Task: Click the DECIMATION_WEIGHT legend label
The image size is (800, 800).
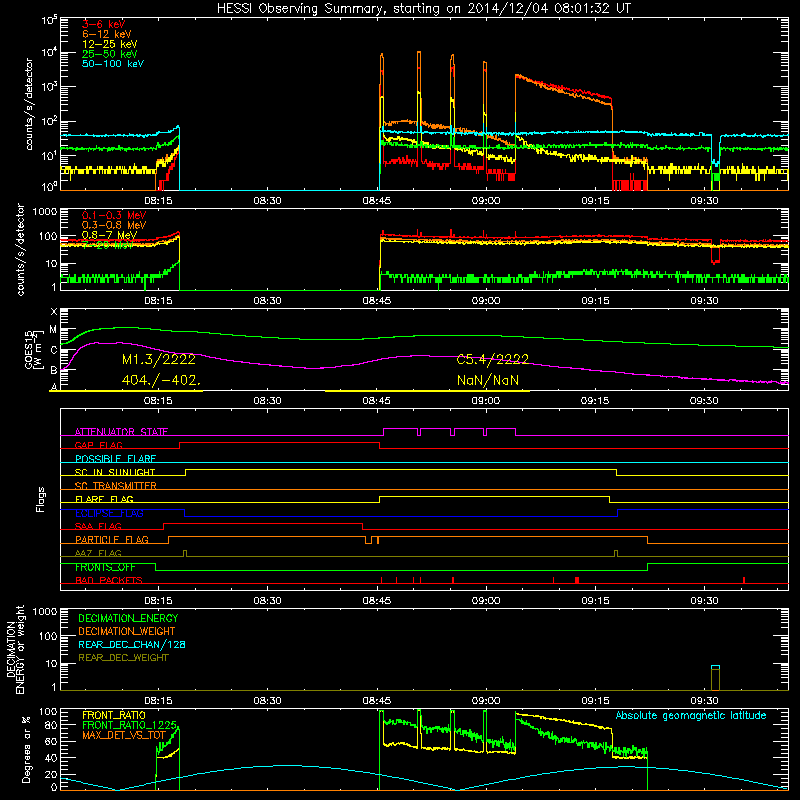Action: [127, 631]
